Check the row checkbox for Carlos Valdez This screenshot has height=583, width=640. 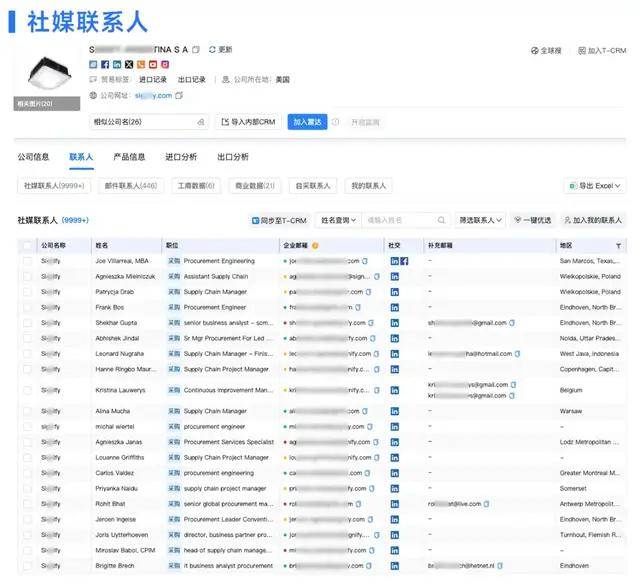pyautogui.click(x=27, y=473)
